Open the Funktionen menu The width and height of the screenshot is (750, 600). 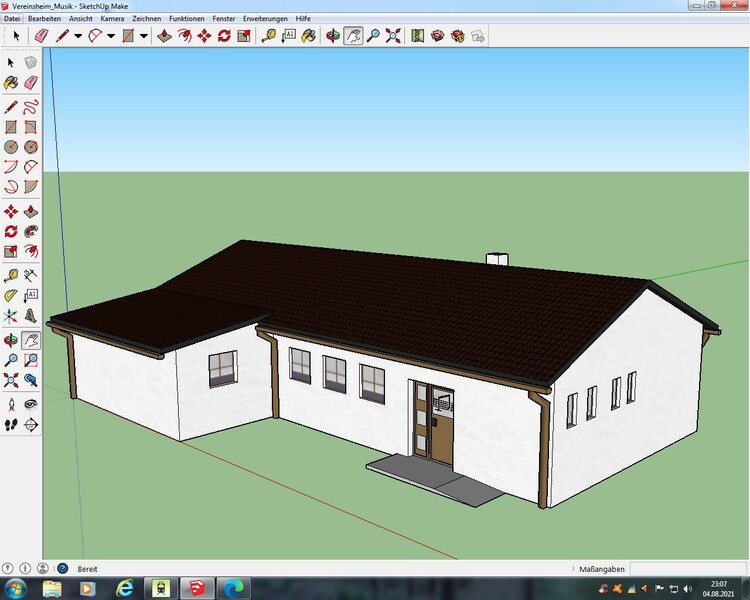[x=187, y=19]
